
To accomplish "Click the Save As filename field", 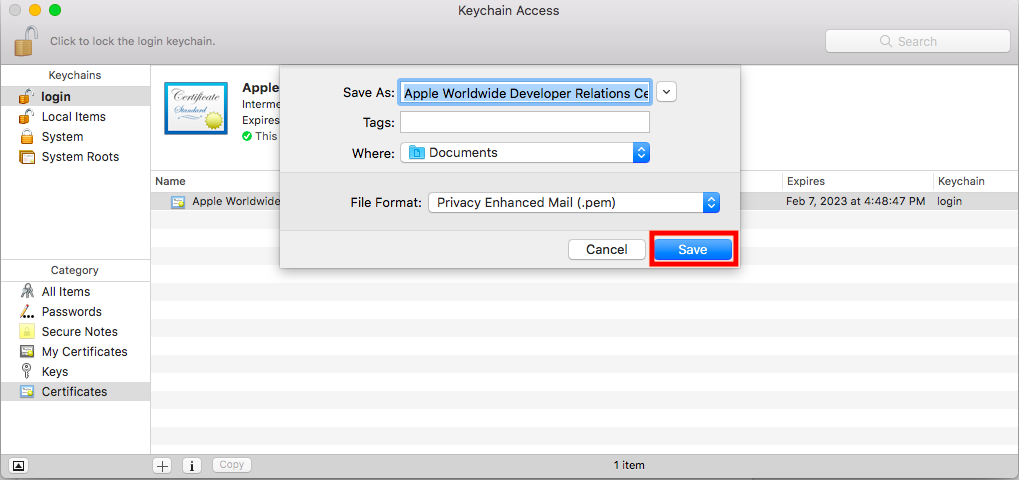I will coord(524,93).
